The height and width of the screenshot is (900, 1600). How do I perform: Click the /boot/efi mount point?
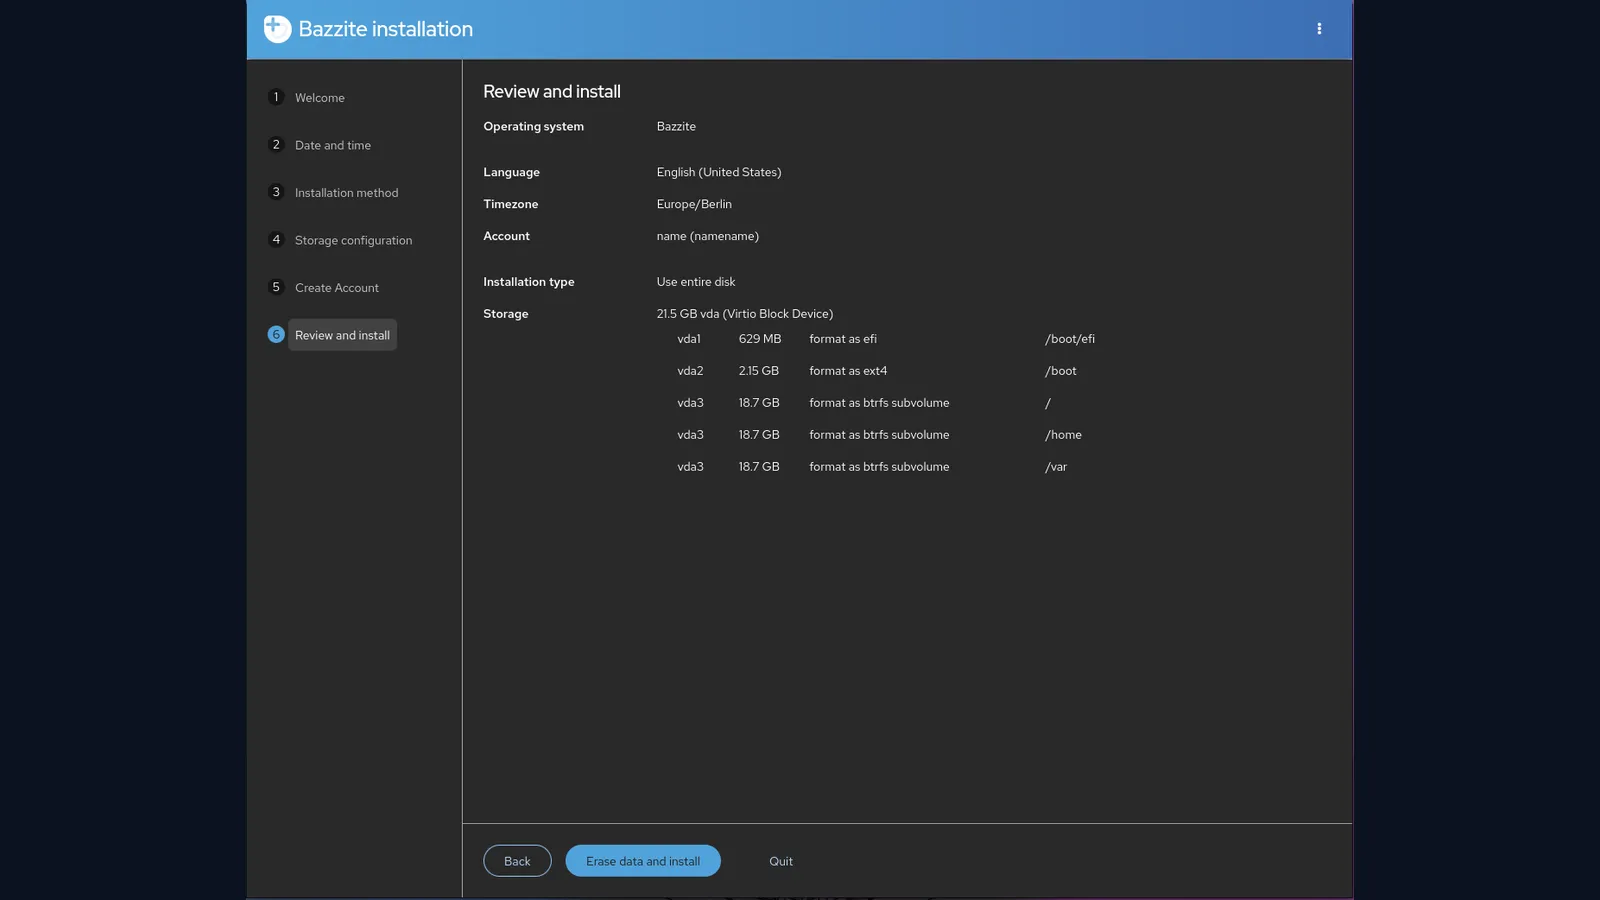coord(1070,339)
